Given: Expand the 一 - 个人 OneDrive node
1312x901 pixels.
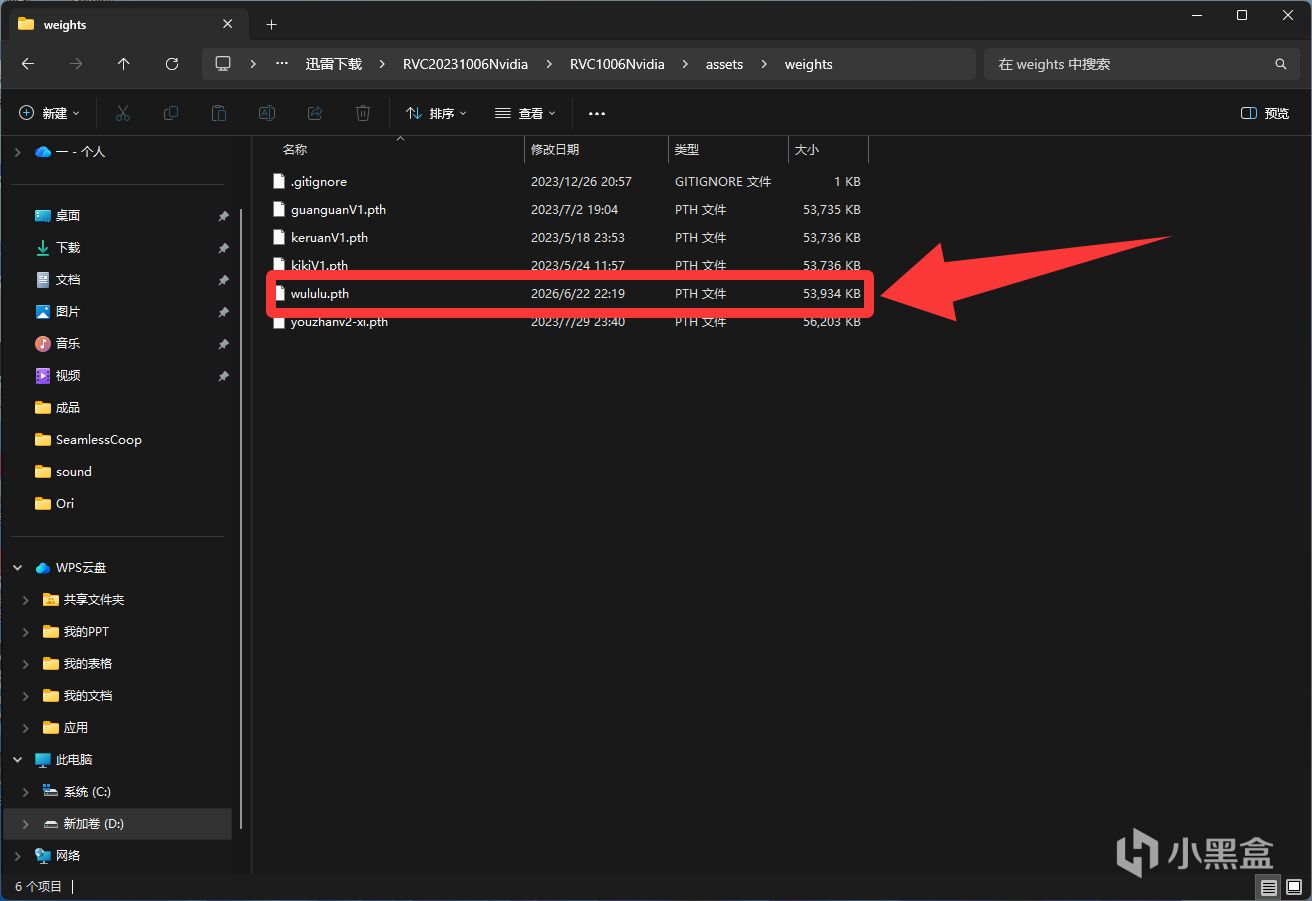Looking at the screenshot, I should (x=17, y=151).
